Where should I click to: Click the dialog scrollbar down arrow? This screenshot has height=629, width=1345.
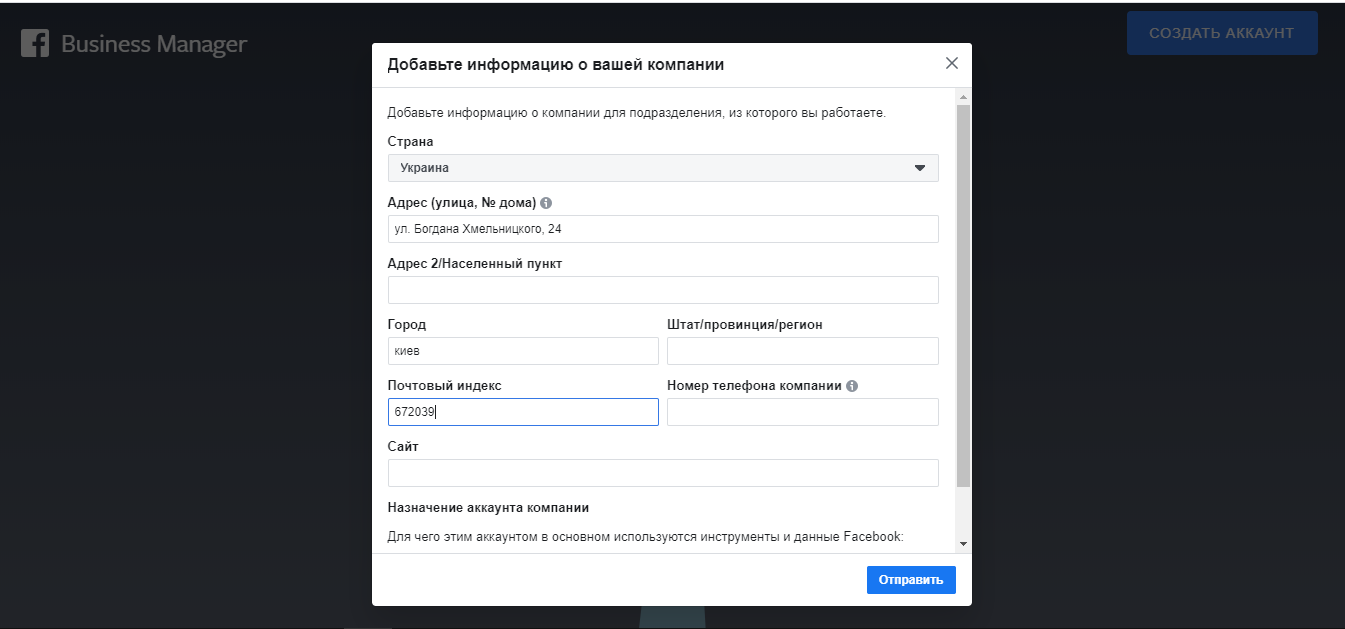coord(963,543)
